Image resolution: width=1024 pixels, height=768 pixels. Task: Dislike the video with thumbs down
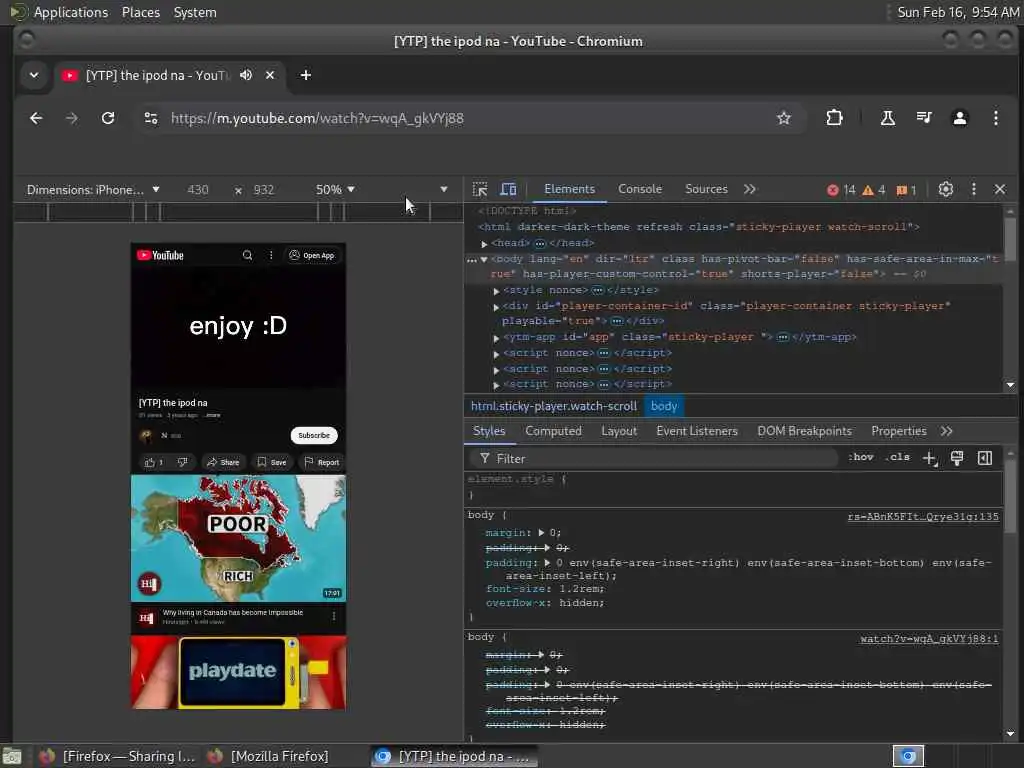click(182, 462)
